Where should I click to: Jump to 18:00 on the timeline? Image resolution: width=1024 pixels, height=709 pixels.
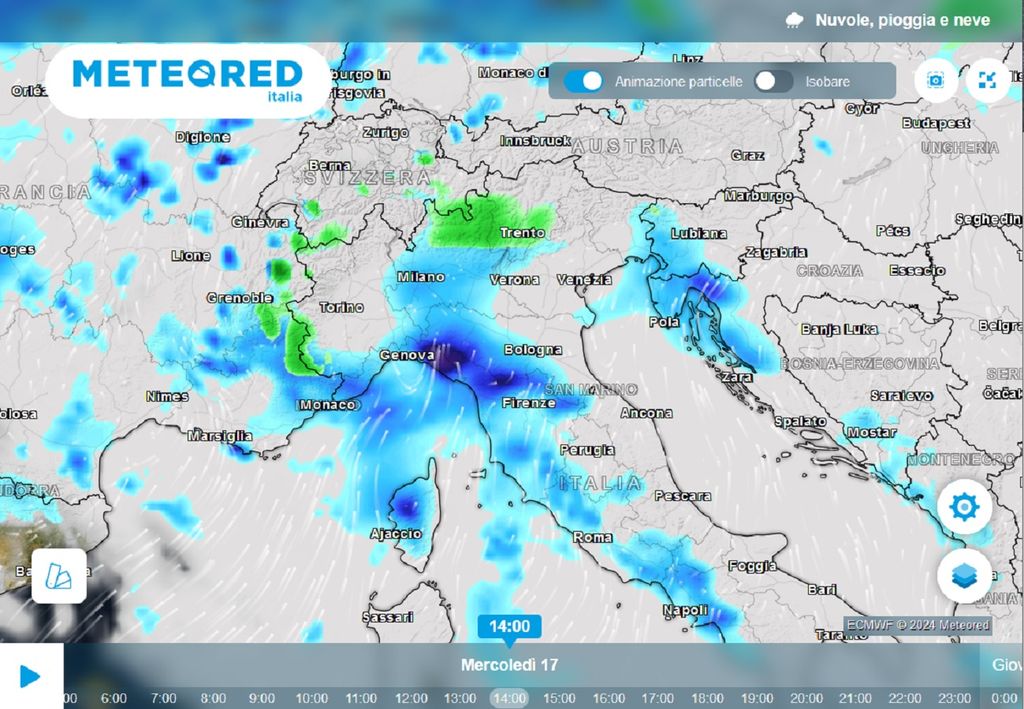point(706,698)
